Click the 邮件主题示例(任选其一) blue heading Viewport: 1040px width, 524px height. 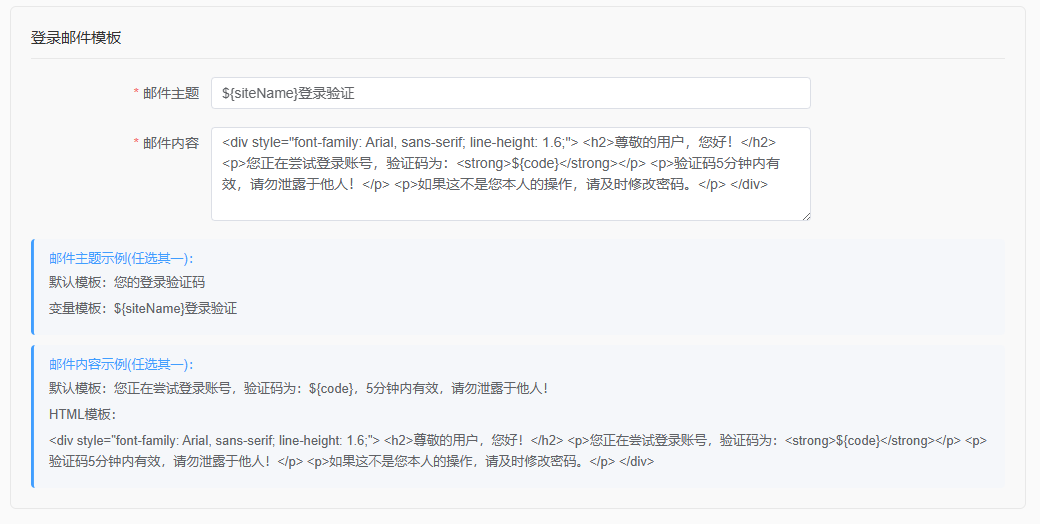[121, 258]
